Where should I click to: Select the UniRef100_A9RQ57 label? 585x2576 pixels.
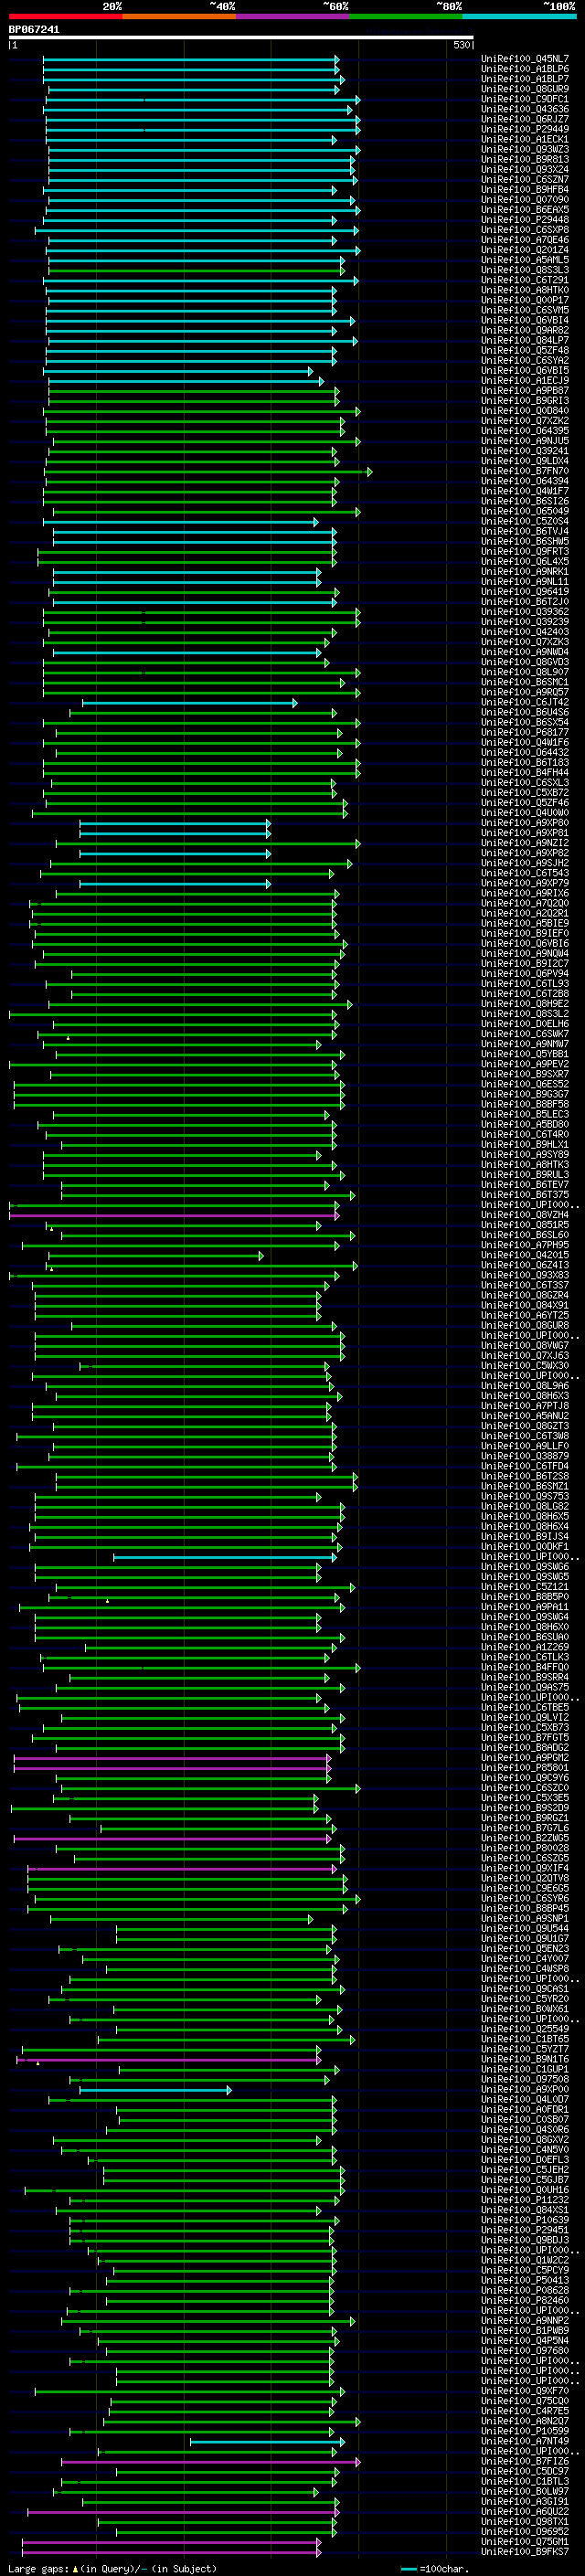(x=525, y=692)
